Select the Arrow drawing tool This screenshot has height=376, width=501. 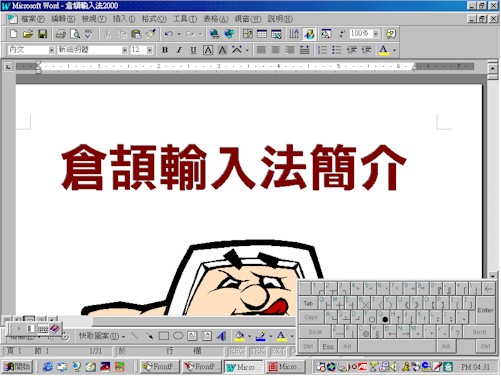point(149,336)
